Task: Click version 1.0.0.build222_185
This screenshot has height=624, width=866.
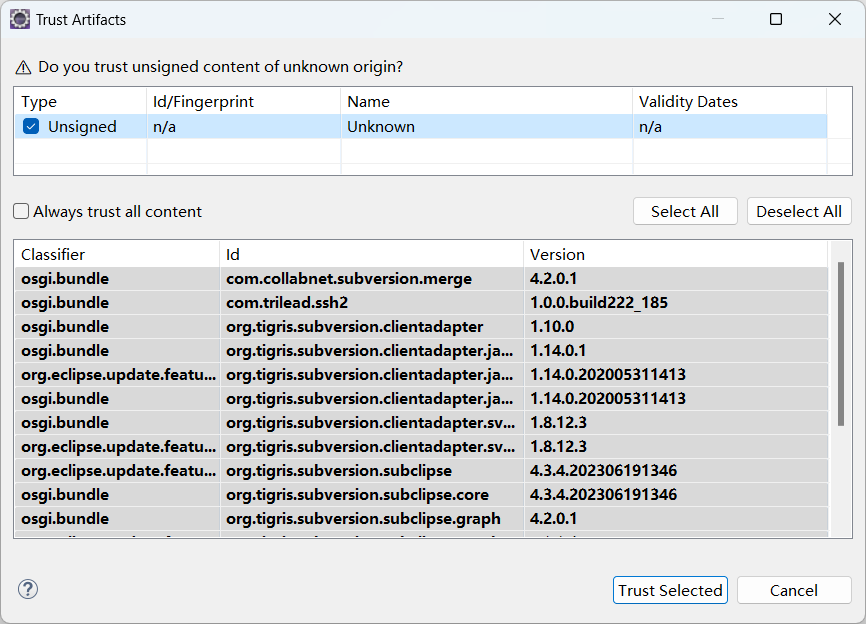Action: click(599, 303)
